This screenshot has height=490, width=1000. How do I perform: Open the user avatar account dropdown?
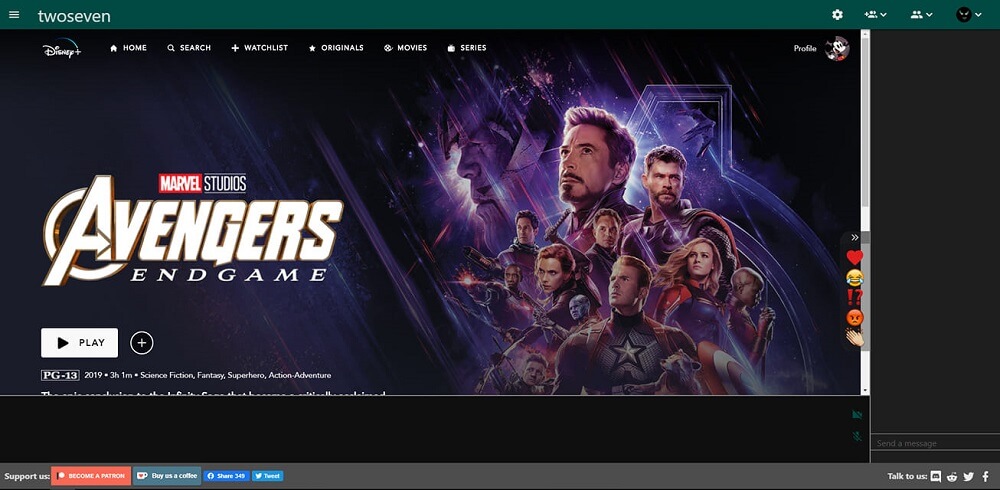click(x=968, y=15)
